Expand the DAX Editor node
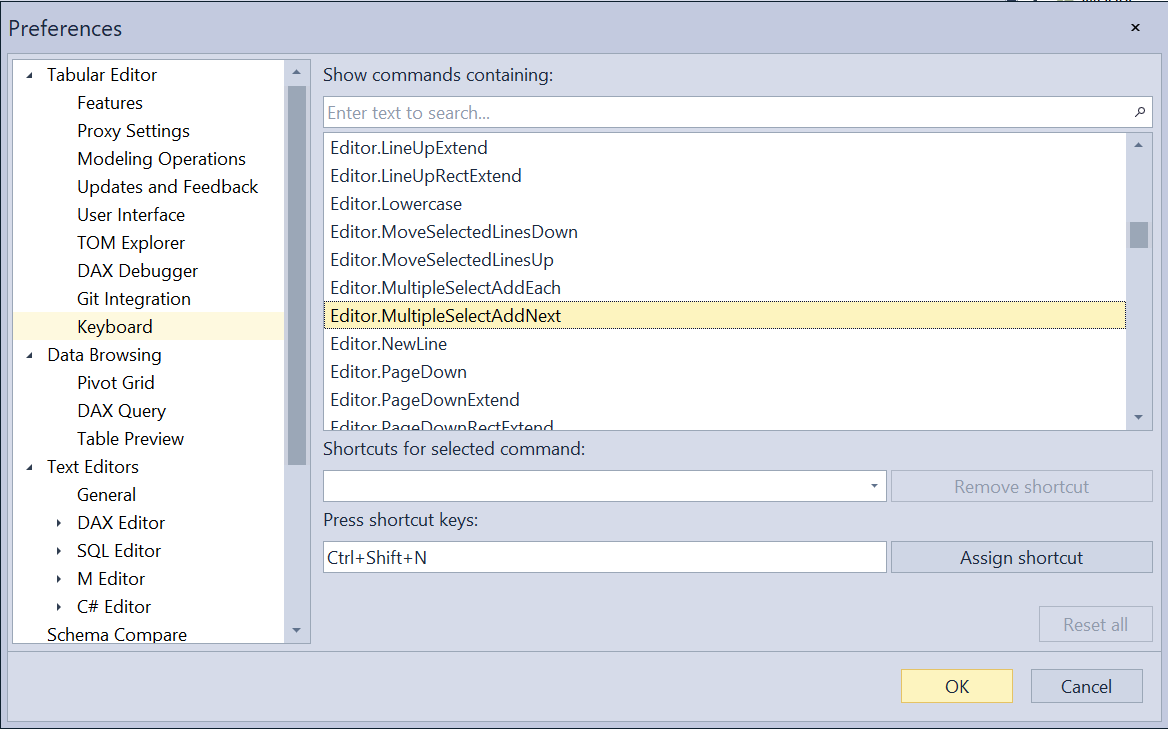Image resolution: width=1168 pixels, height=729 pixels. coord(59,522)
